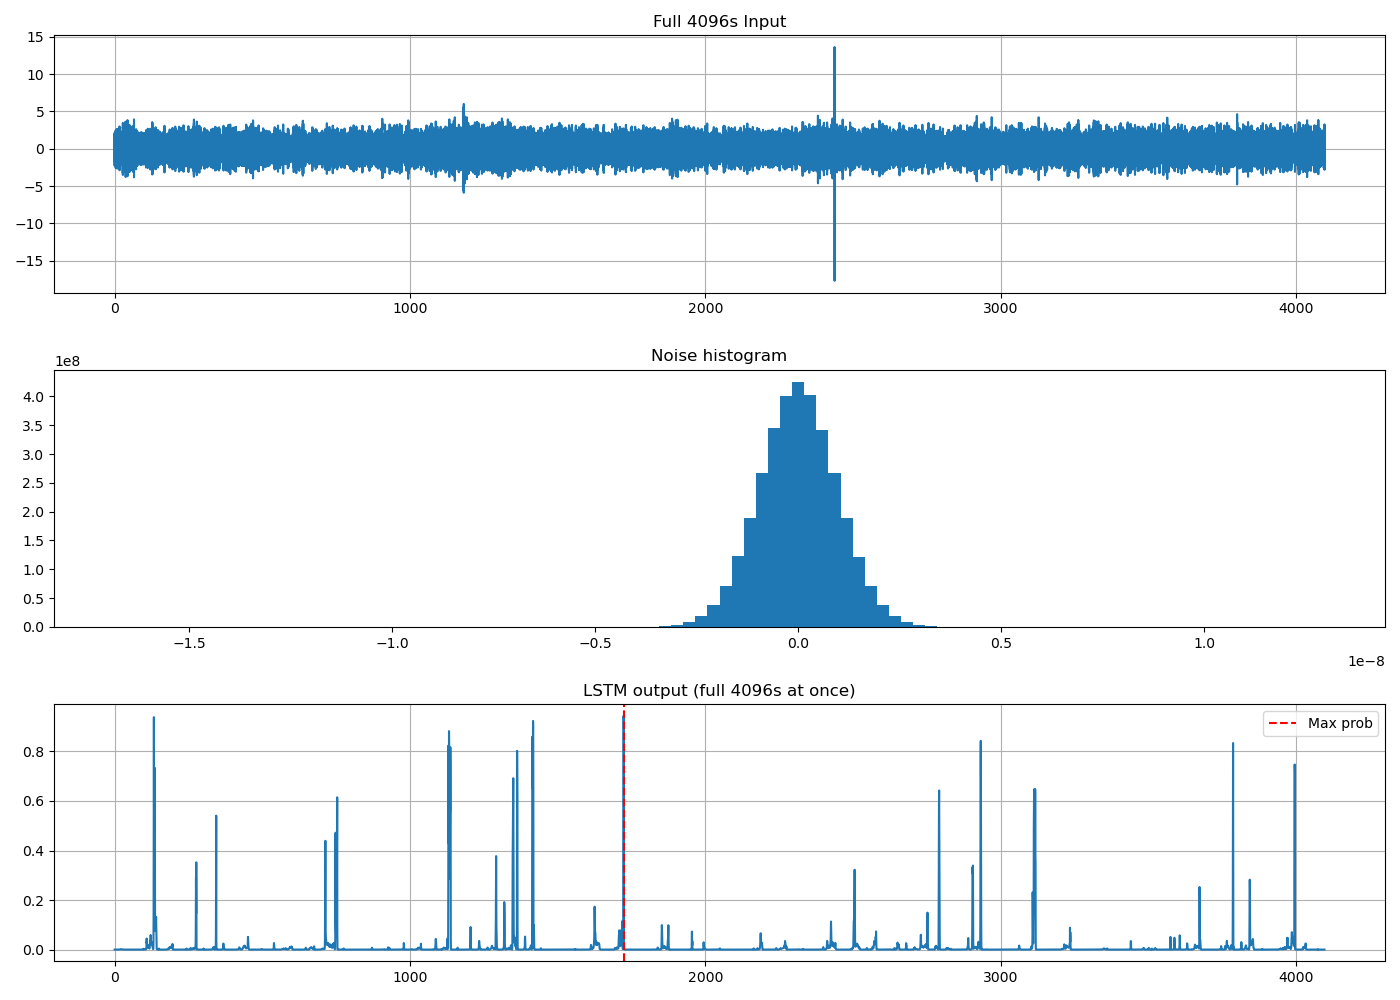This screenshot has width=1400, height=1000.
Task: Click the peak bar of the noise histogram
Action: pyautogui.click(x=798, y=504)
